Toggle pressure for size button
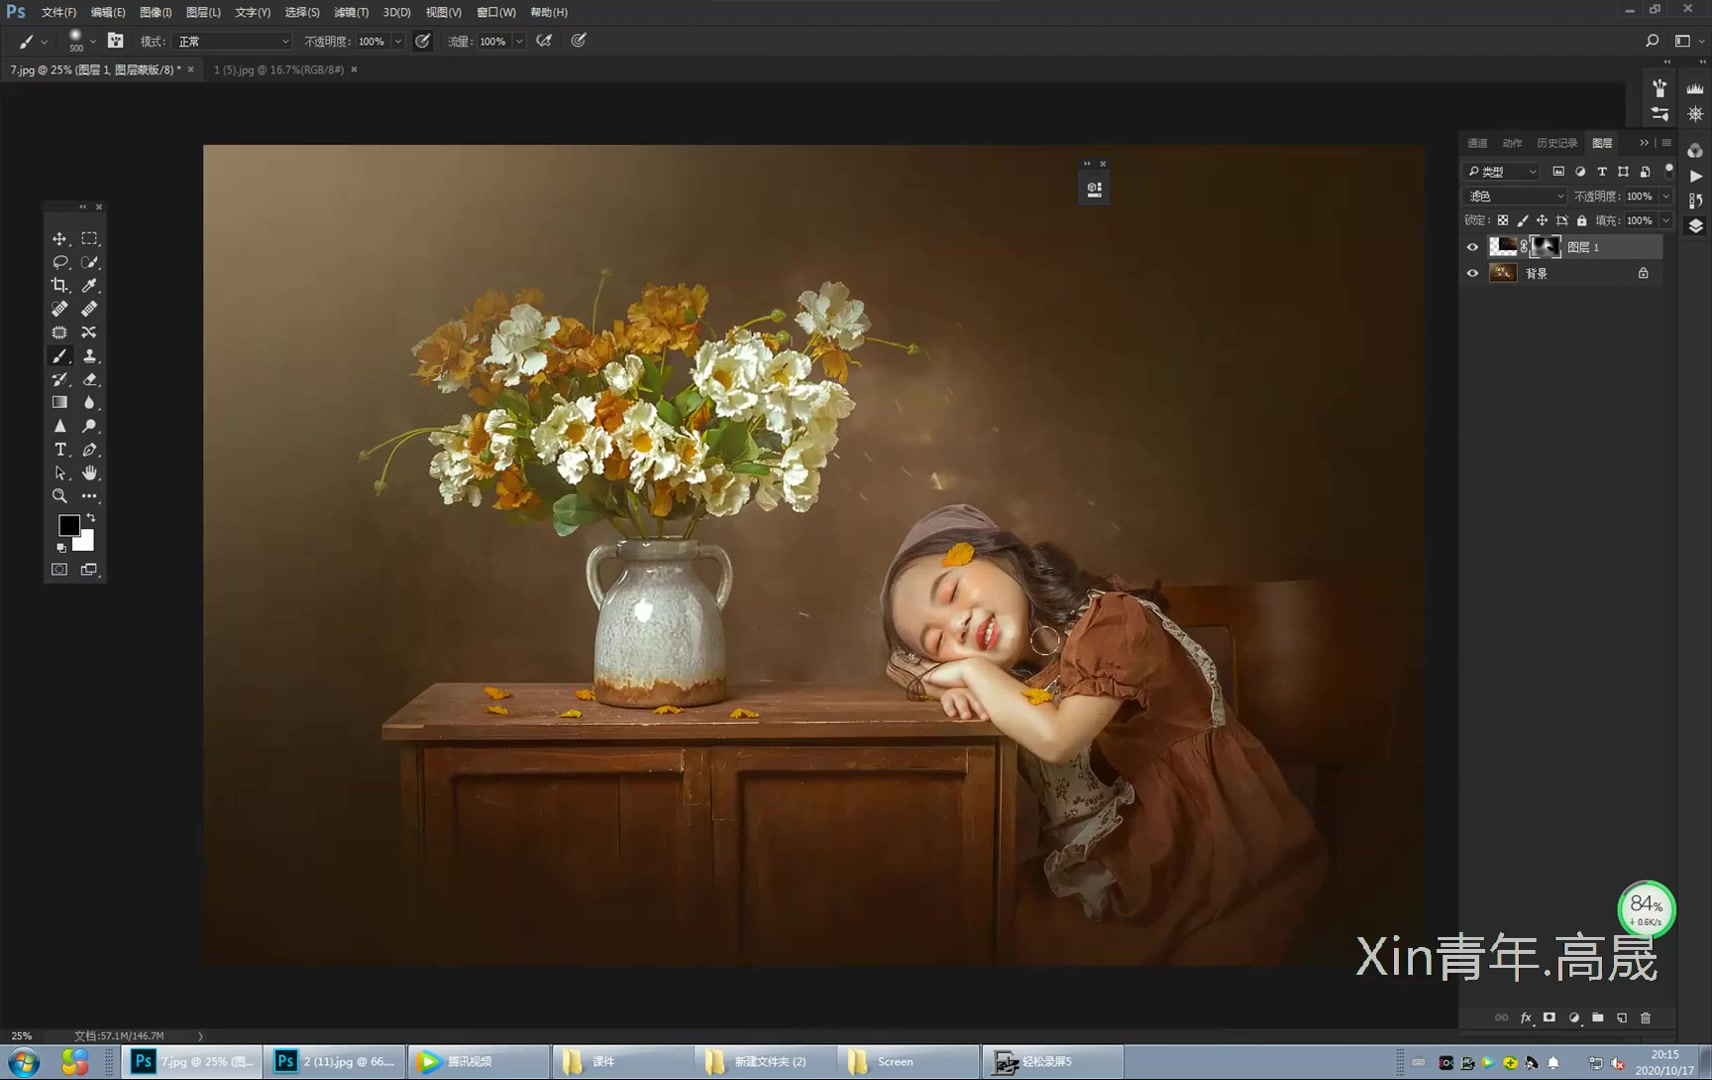Screen dimensions: 1712x1080 click(578, 41)
